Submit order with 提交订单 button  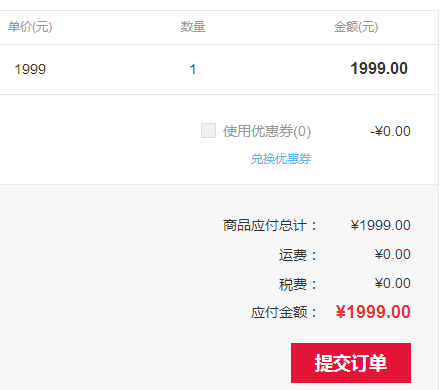351,363
